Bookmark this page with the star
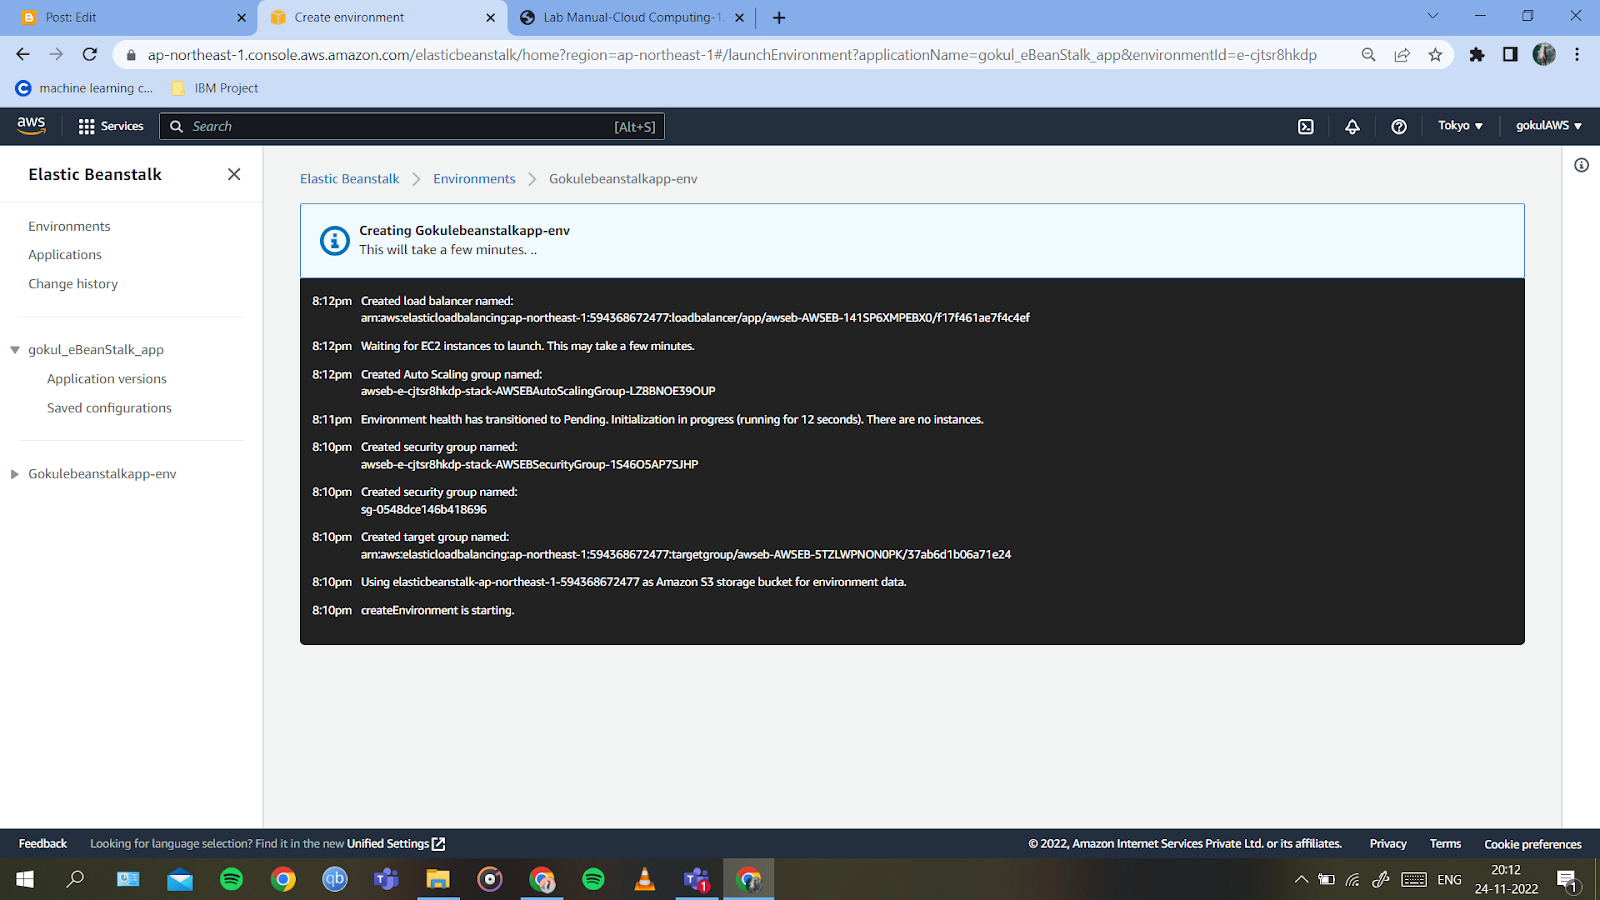 (x=1435, y=55)
